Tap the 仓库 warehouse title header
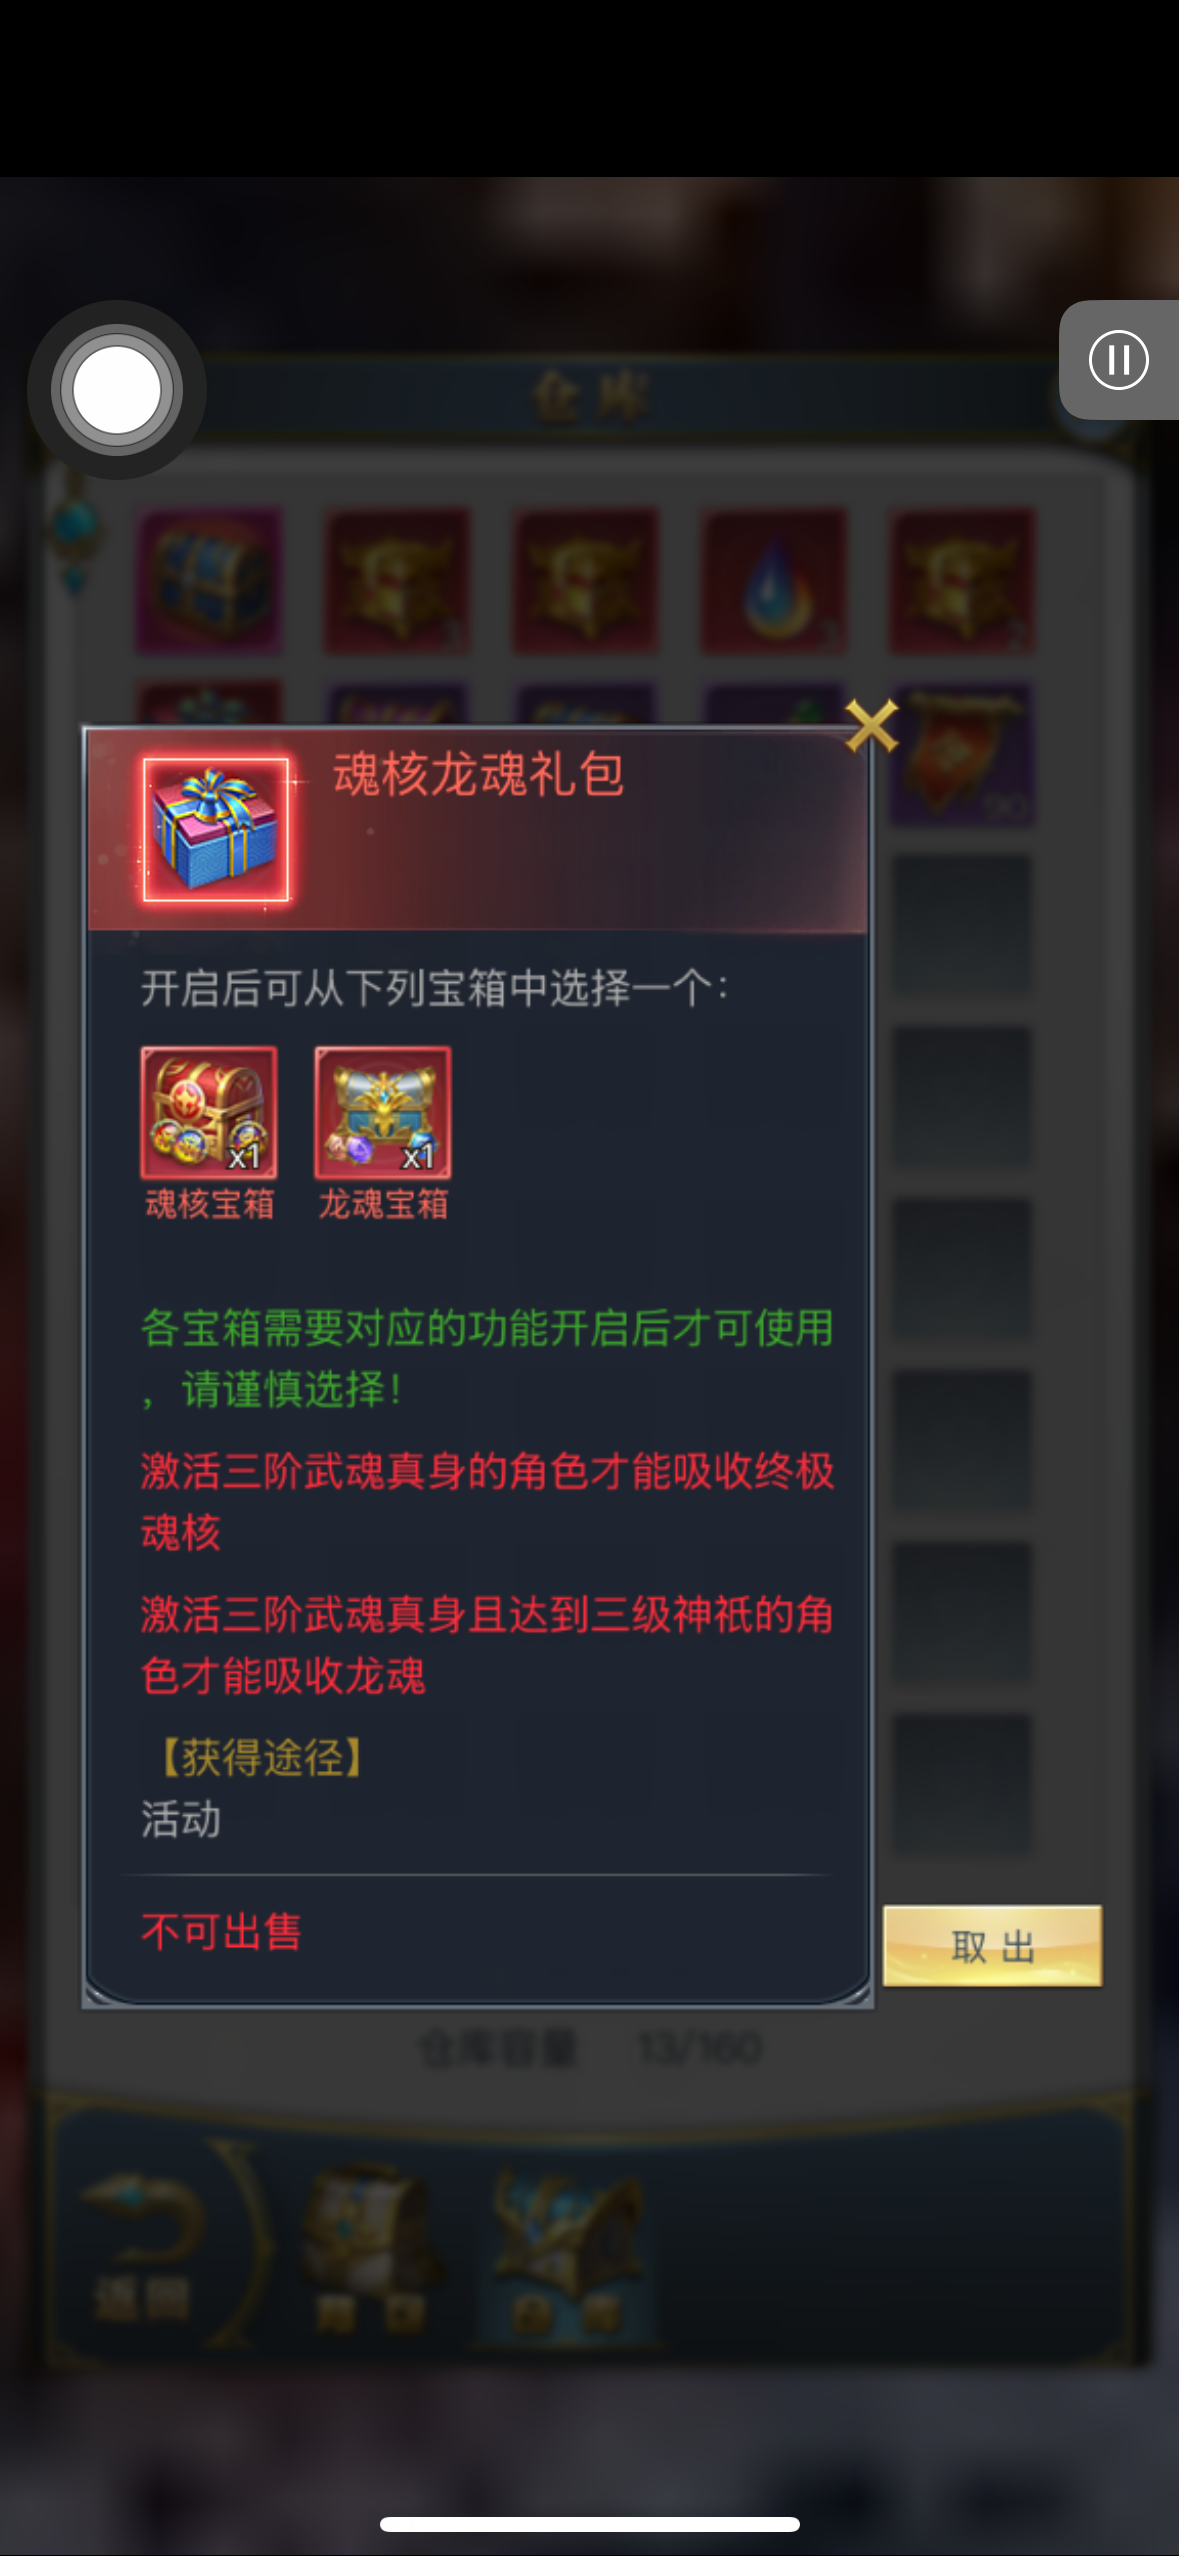Screen dimensions: 1179x2556 590,396
